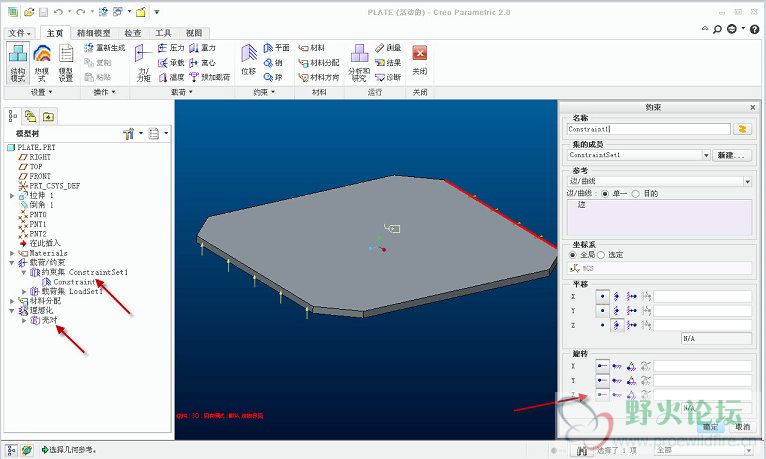Screen dimensions: 766x459
Task: Click the 平移 X value input field
Action: click(702, 296)
